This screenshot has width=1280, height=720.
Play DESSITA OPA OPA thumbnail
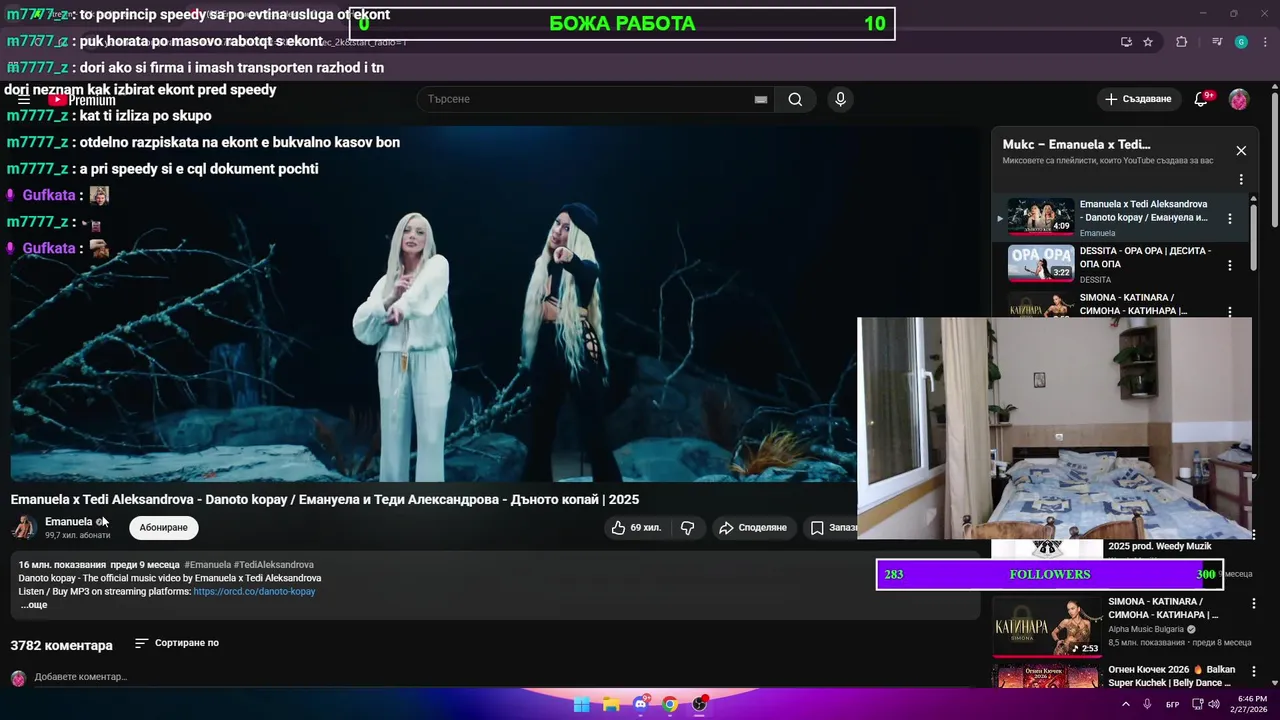click(1041, 264)
